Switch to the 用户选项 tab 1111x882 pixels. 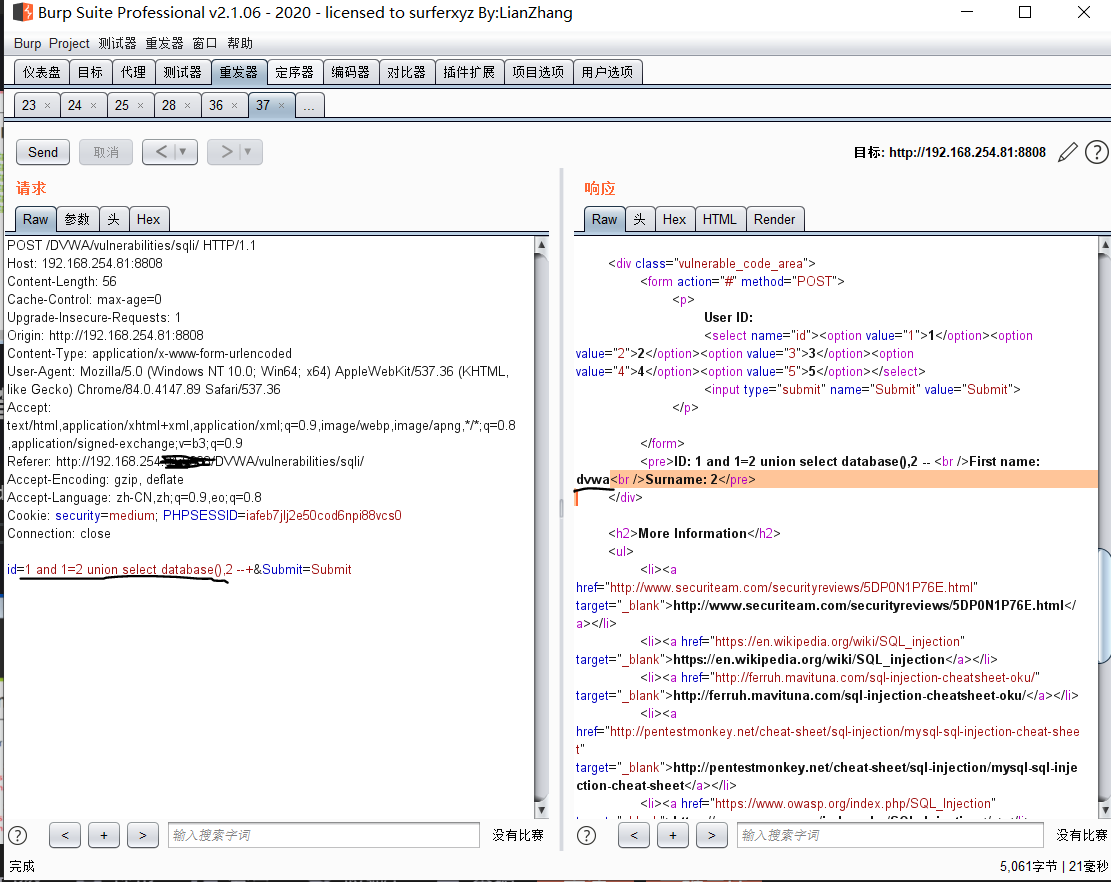[607, 72]
